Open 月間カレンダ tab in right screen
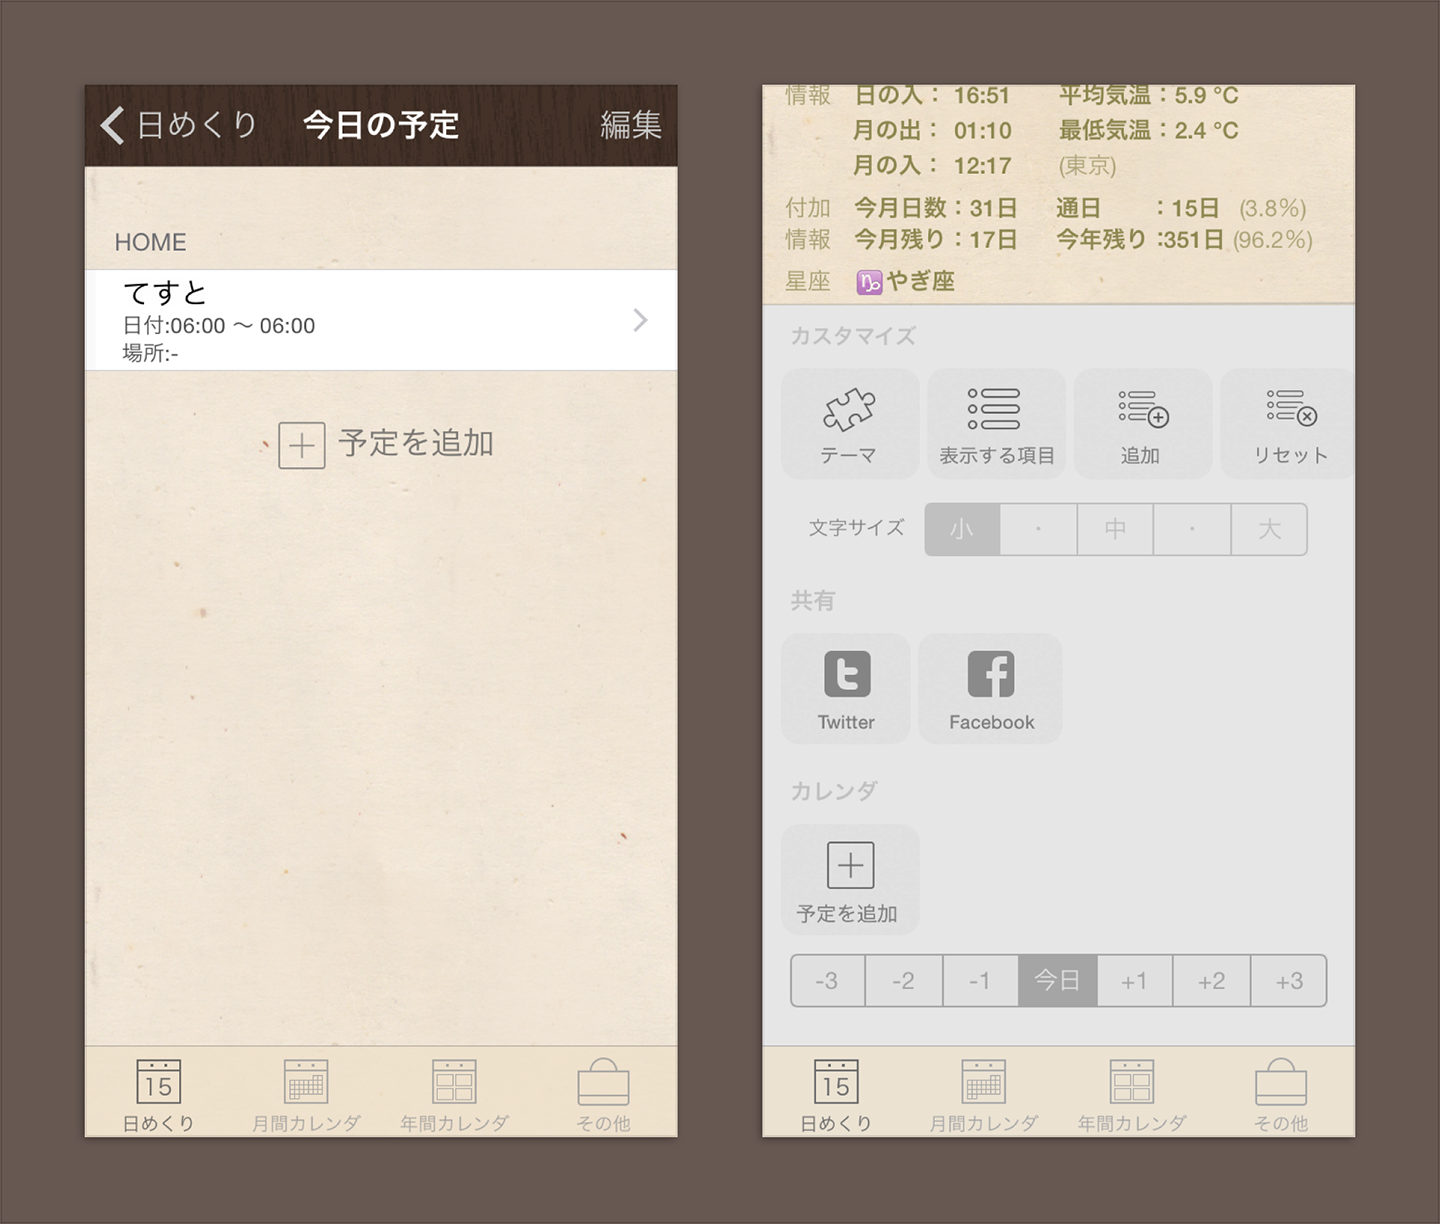 click(x=984, y=1095)
